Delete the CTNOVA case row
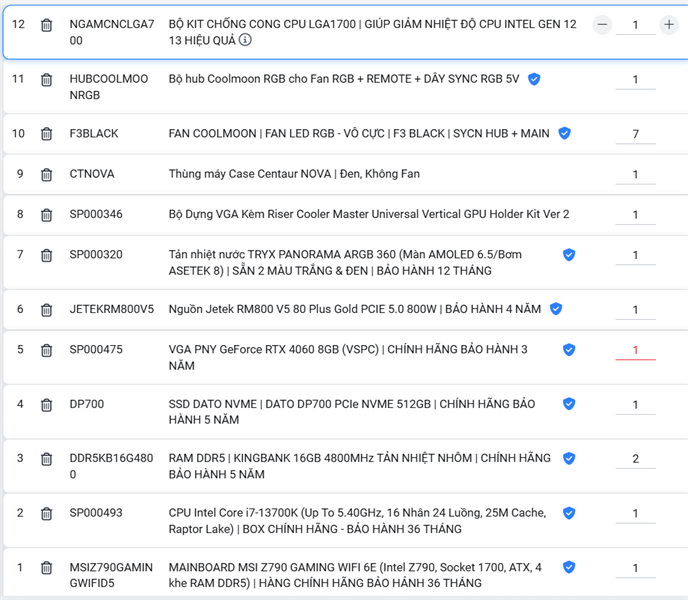 tap(46, 175)
